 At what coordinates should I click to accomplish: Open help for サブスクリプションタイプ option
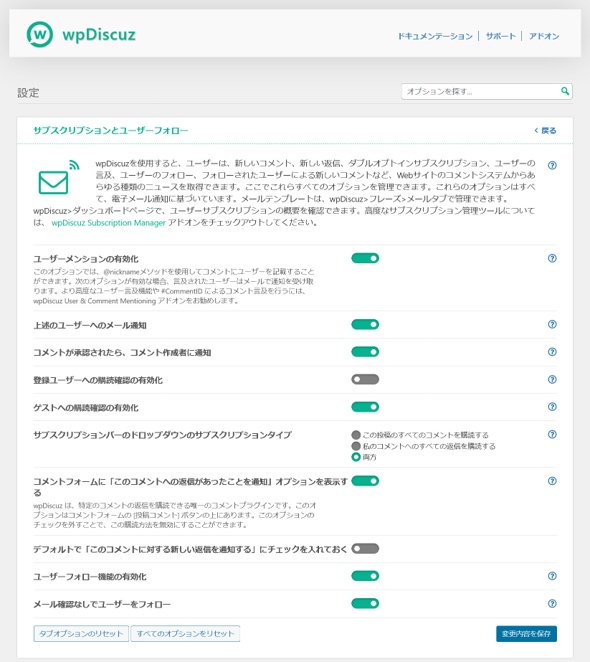pyautogui.click(x=552, y=434)
